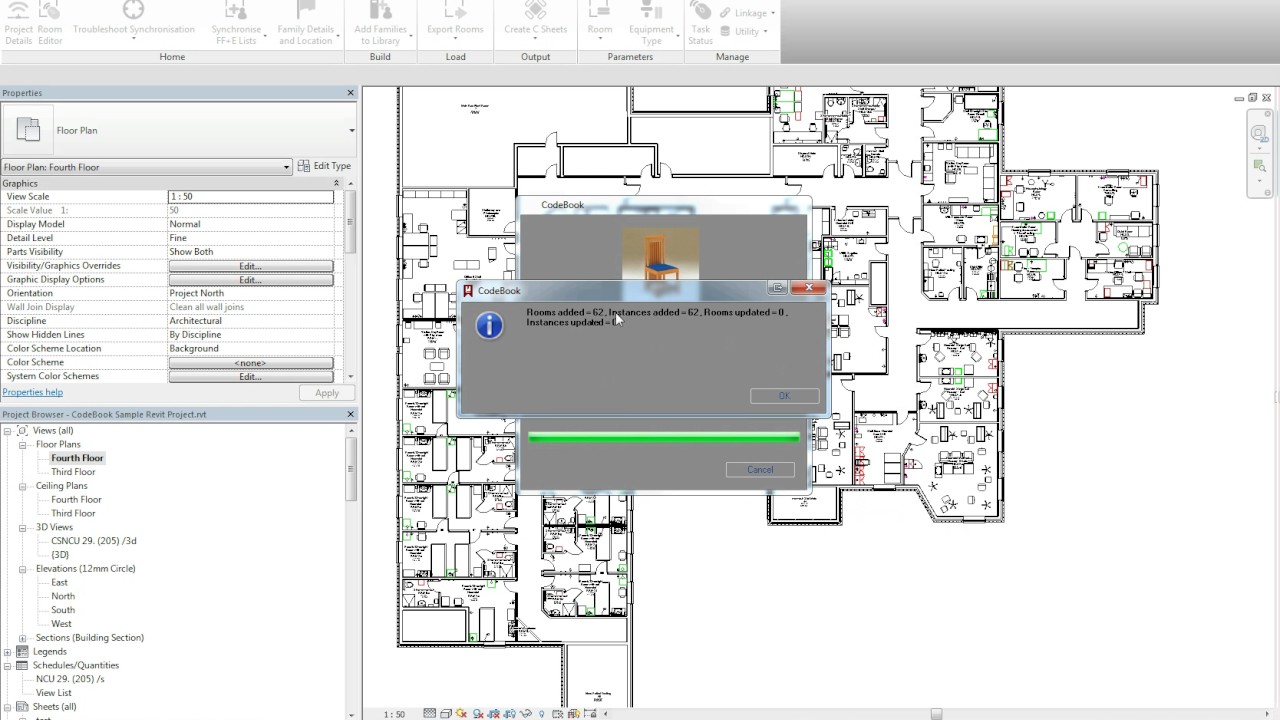Collapse Elevations (12mm Circle) node

[23, 569]
